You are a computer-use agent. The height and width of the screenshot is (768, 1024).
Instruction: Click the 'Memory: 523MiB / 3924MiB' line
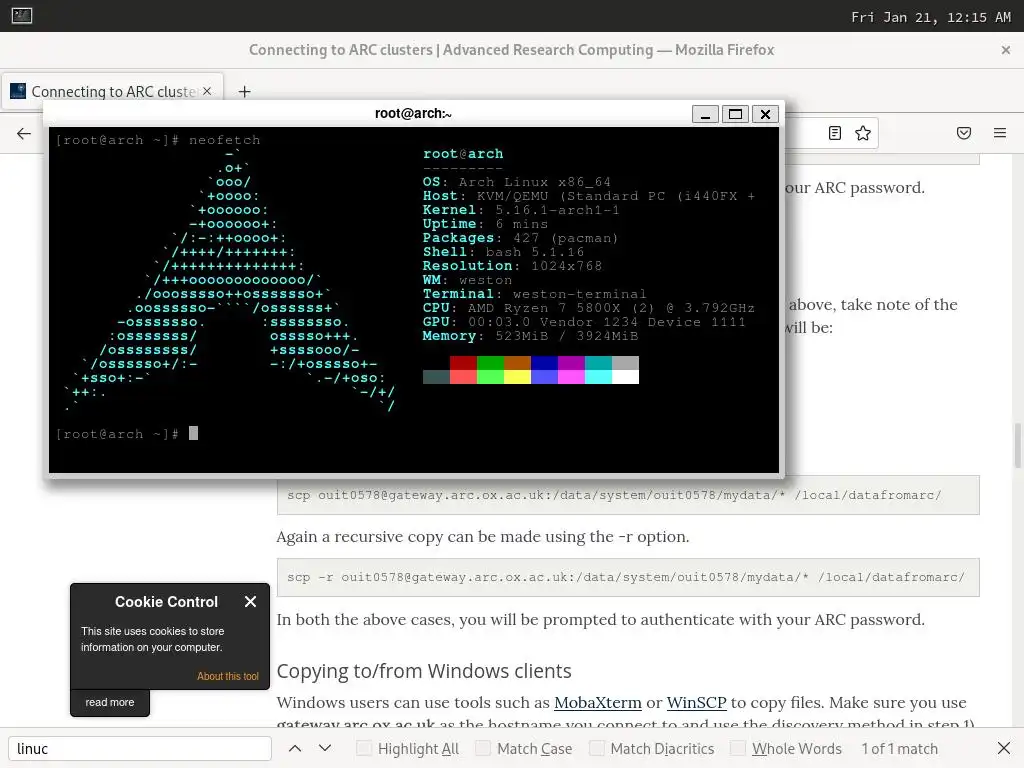coord(530,336)
